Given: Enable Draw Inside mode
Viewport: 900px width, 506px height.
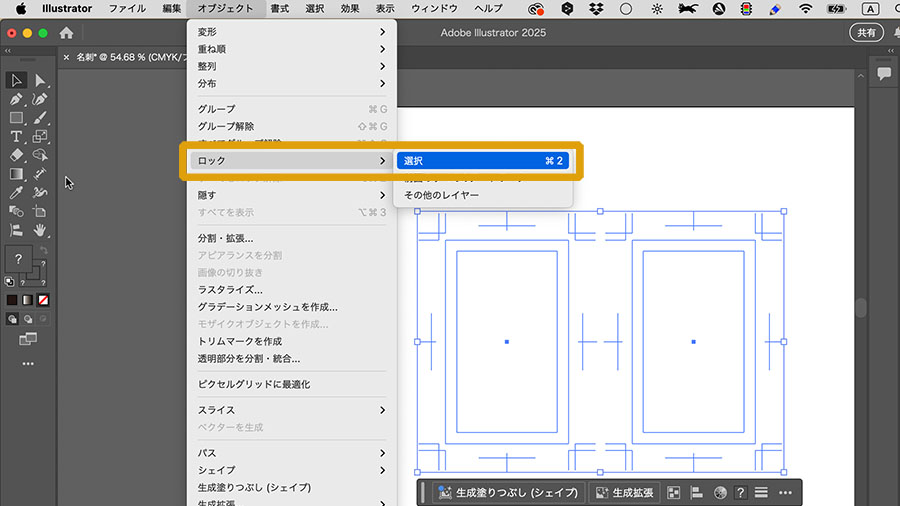Looking at the screenshot, I should (43, 319).
